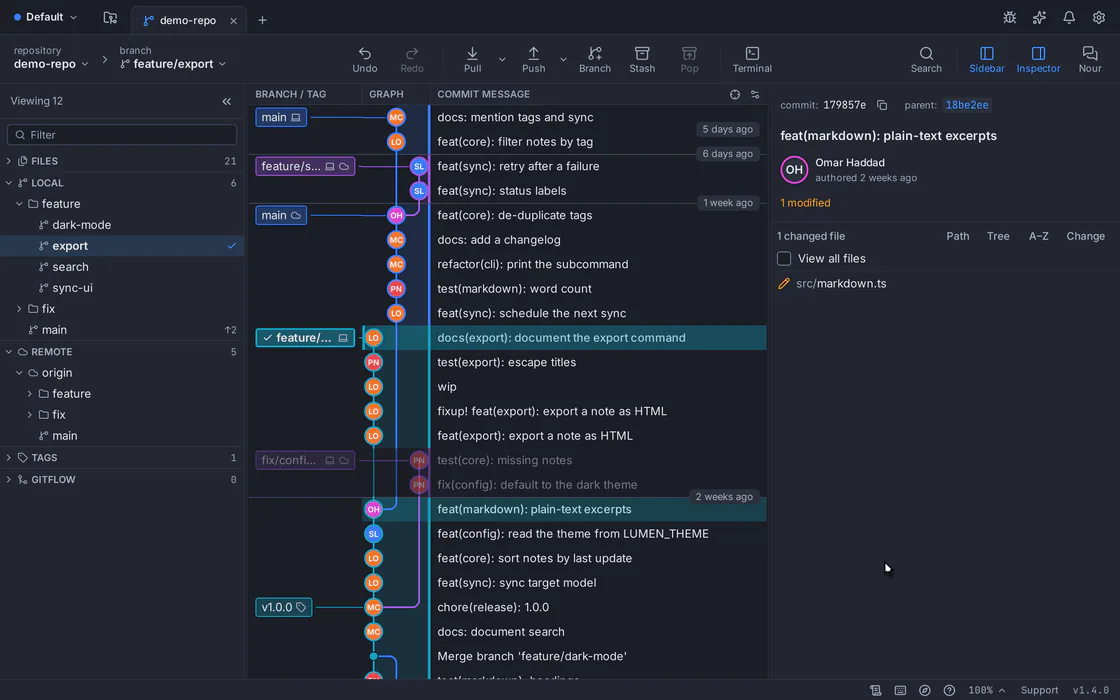Screen dimensions: 1120x700
Task: Focus the Filter input field
Action: pos(122,135)
